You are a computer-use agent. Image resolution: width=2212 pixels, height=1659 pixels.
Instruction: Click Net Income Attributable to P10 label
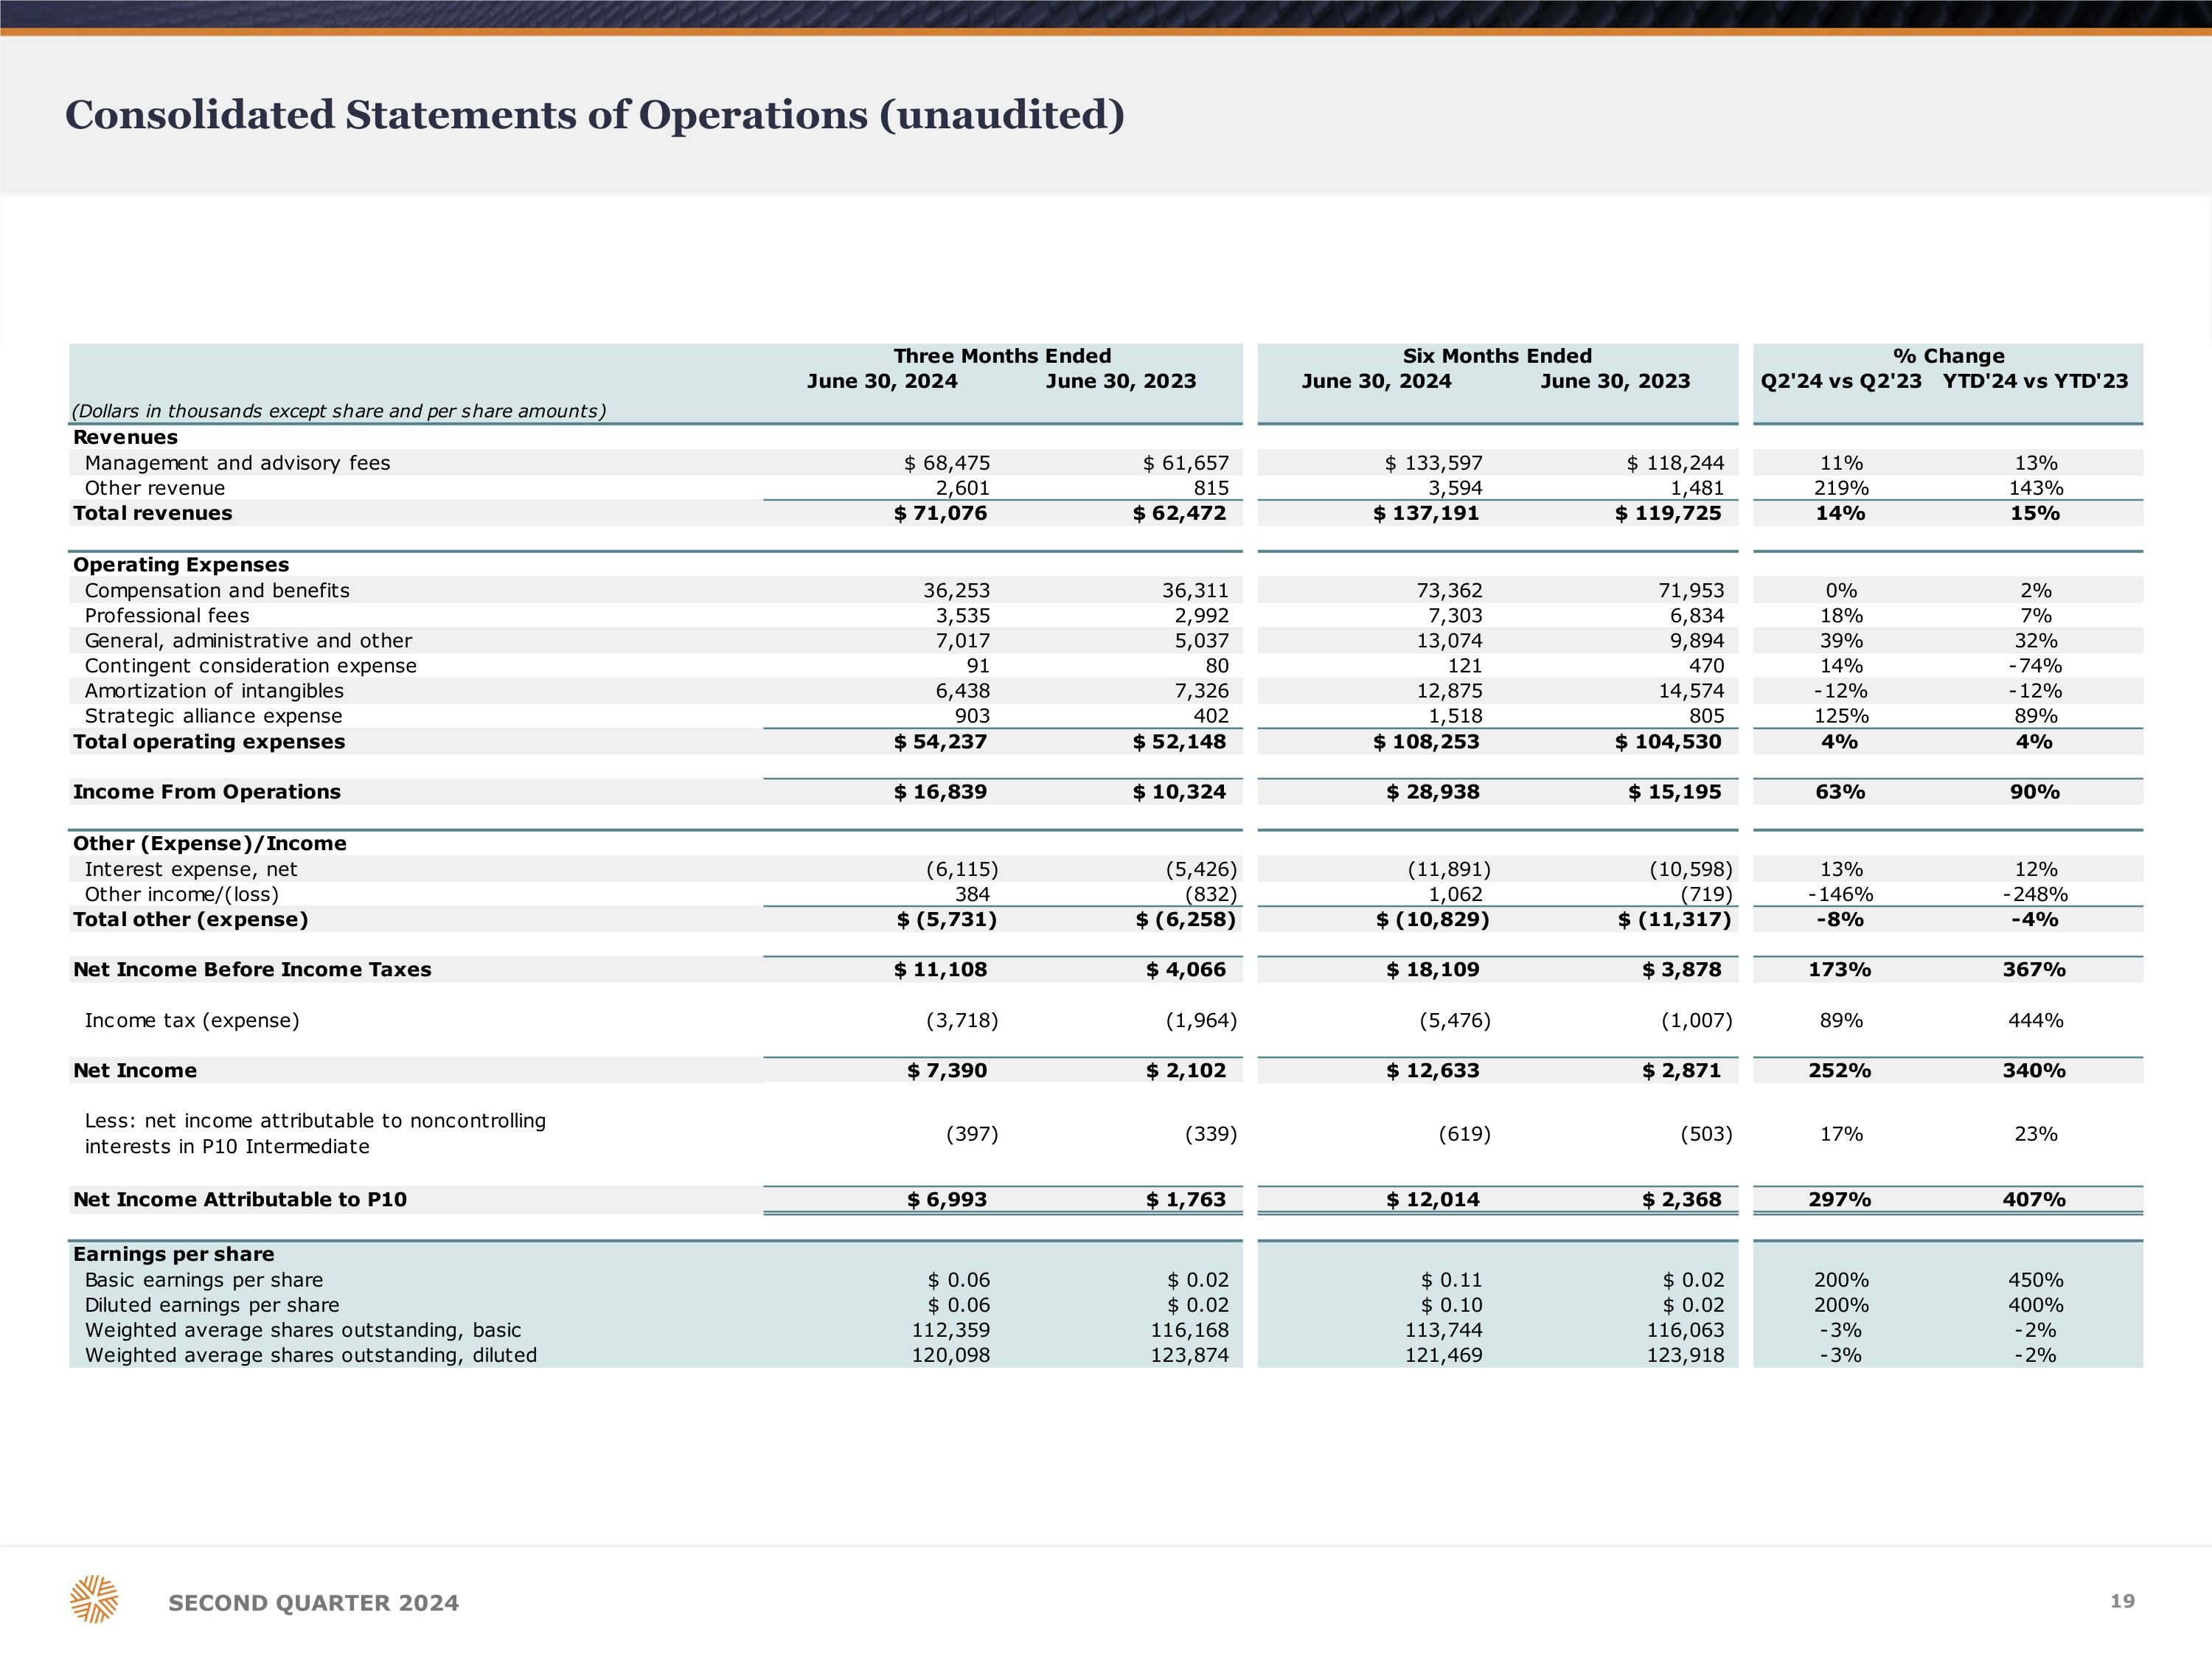point(239,1199)
